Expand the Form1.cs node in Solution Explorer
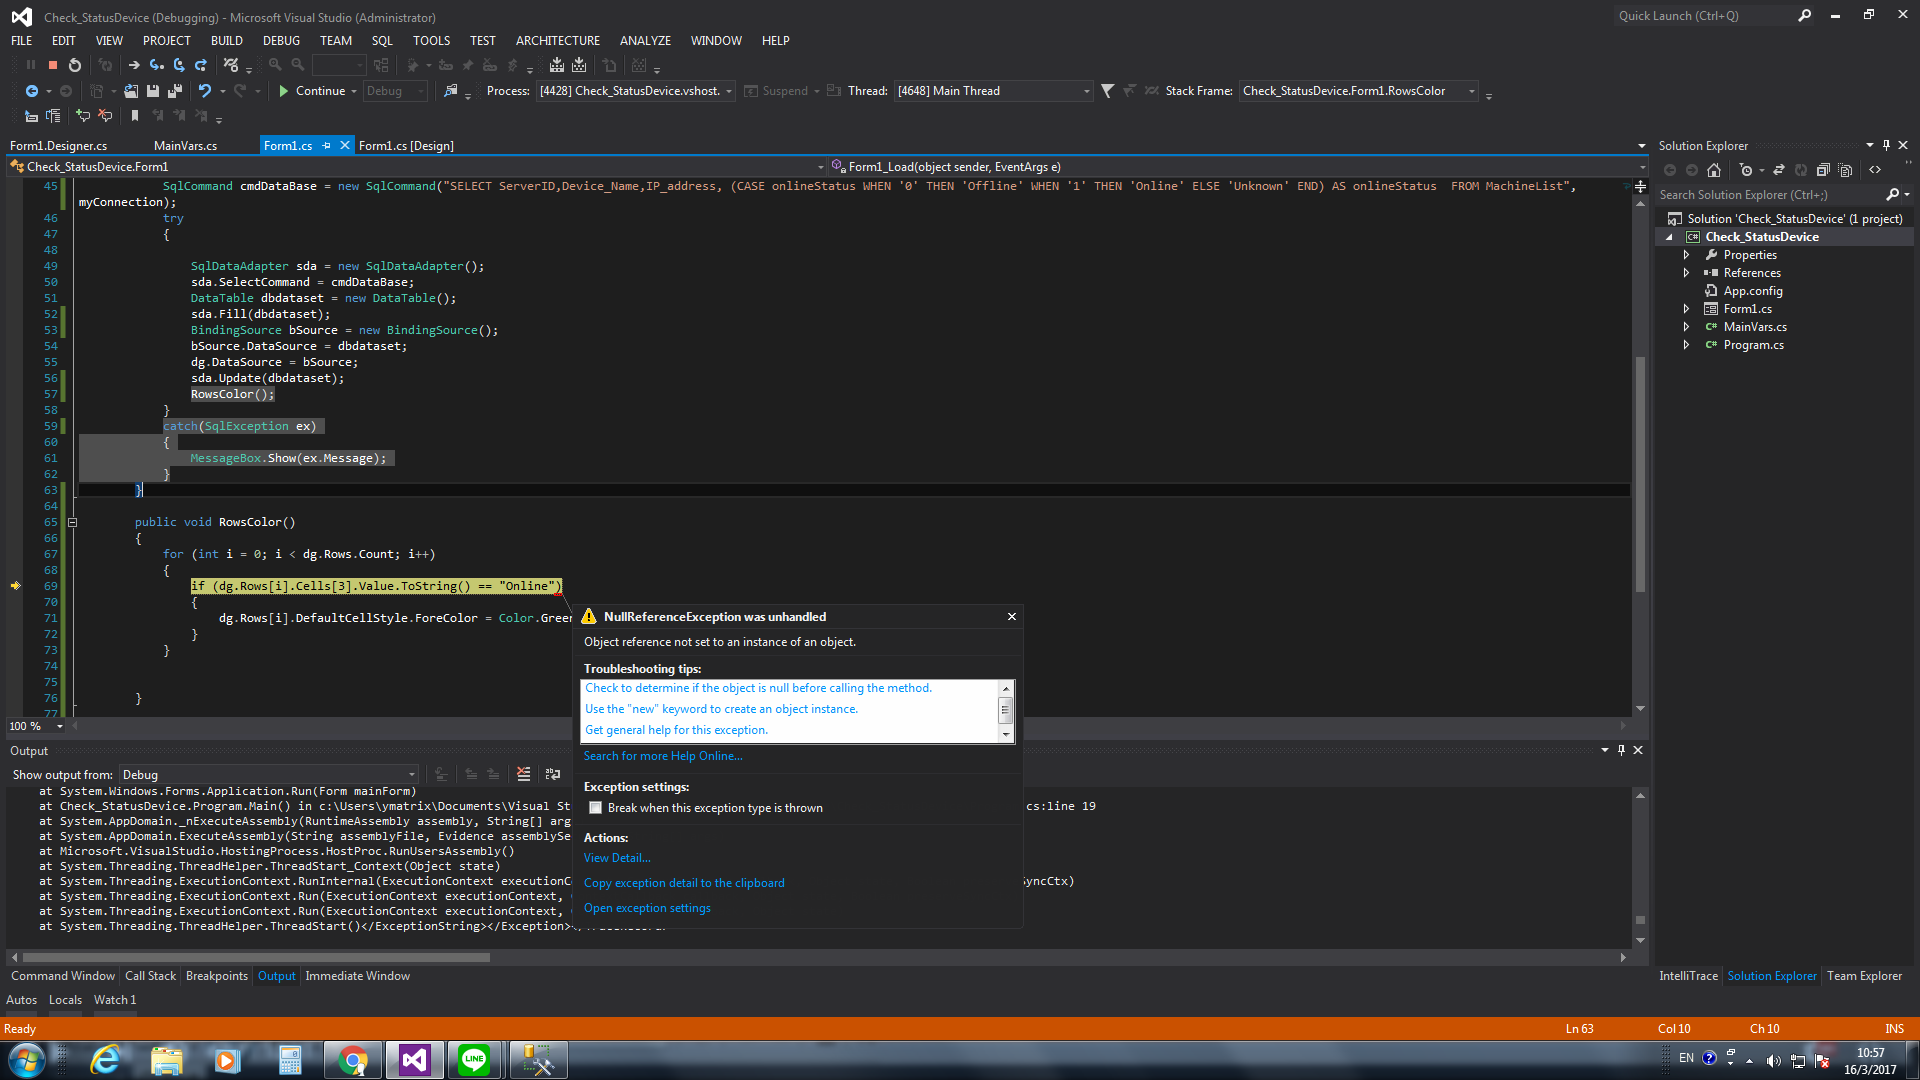This screenshot has height=1080, width=1920. point(1686,309)
